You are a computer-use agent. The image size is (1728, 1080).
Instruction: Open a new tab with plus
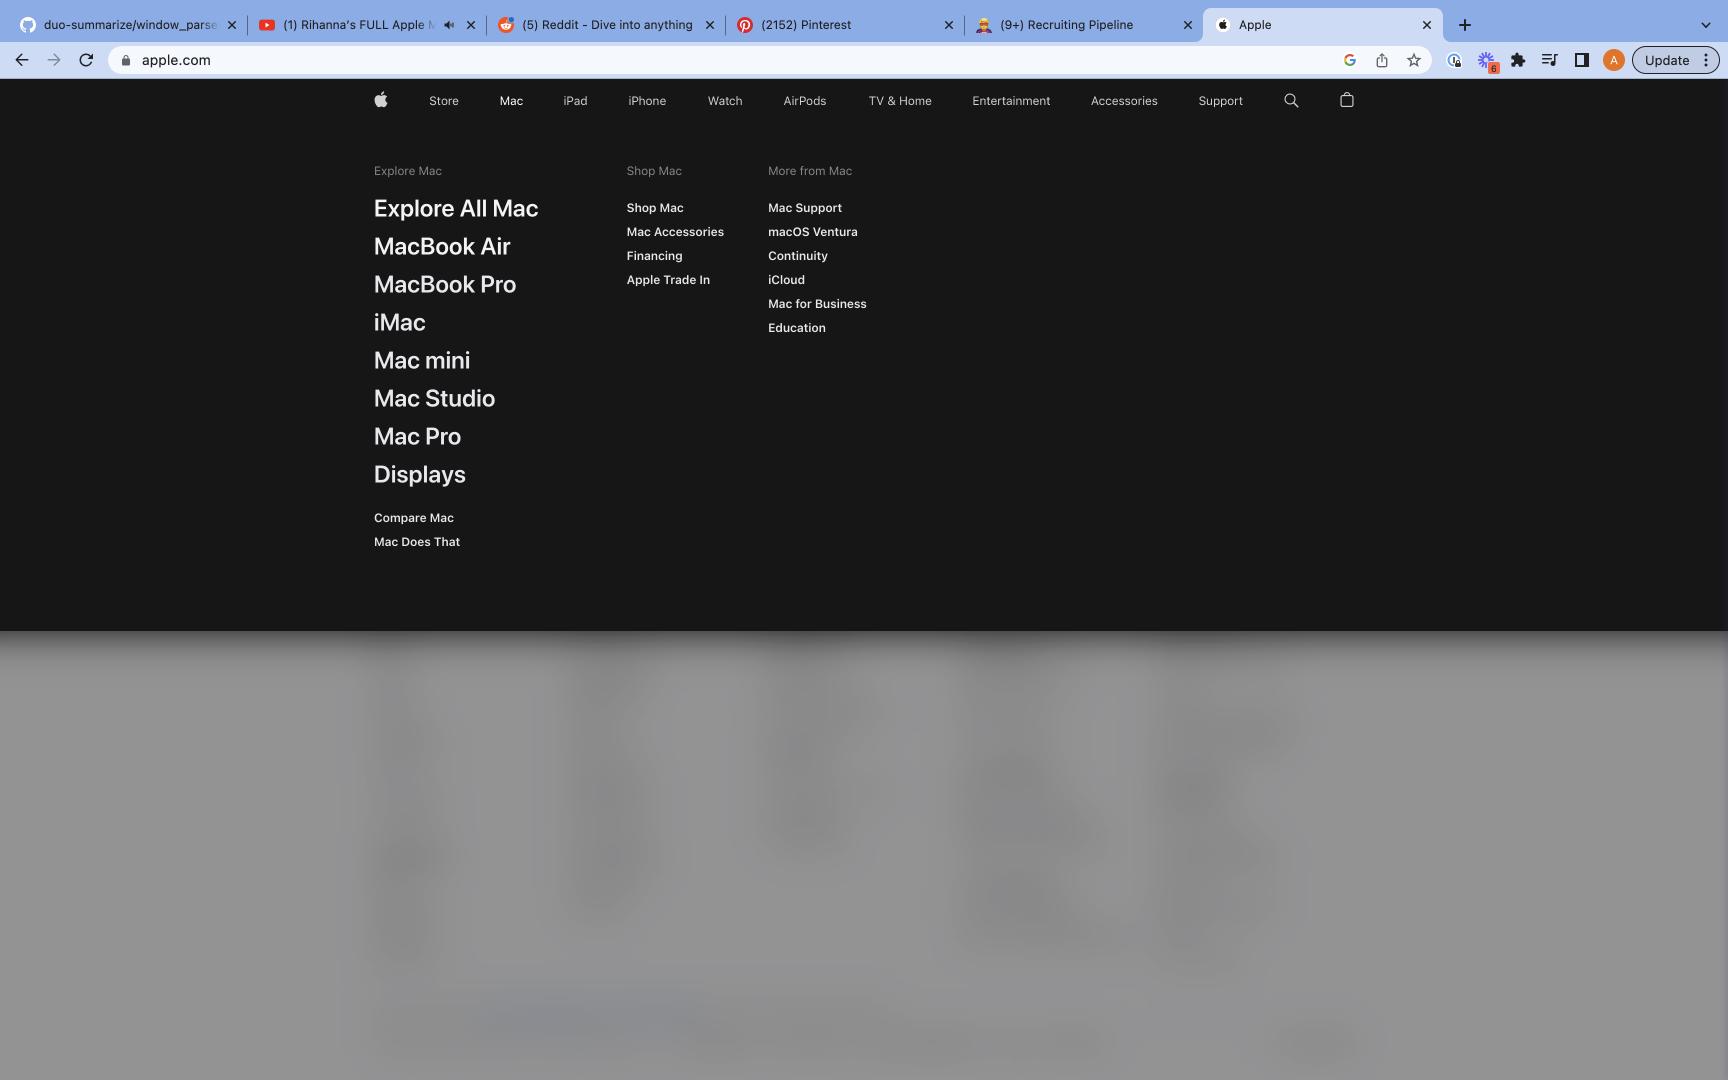pyautogui.click(x=1465, y=25)
